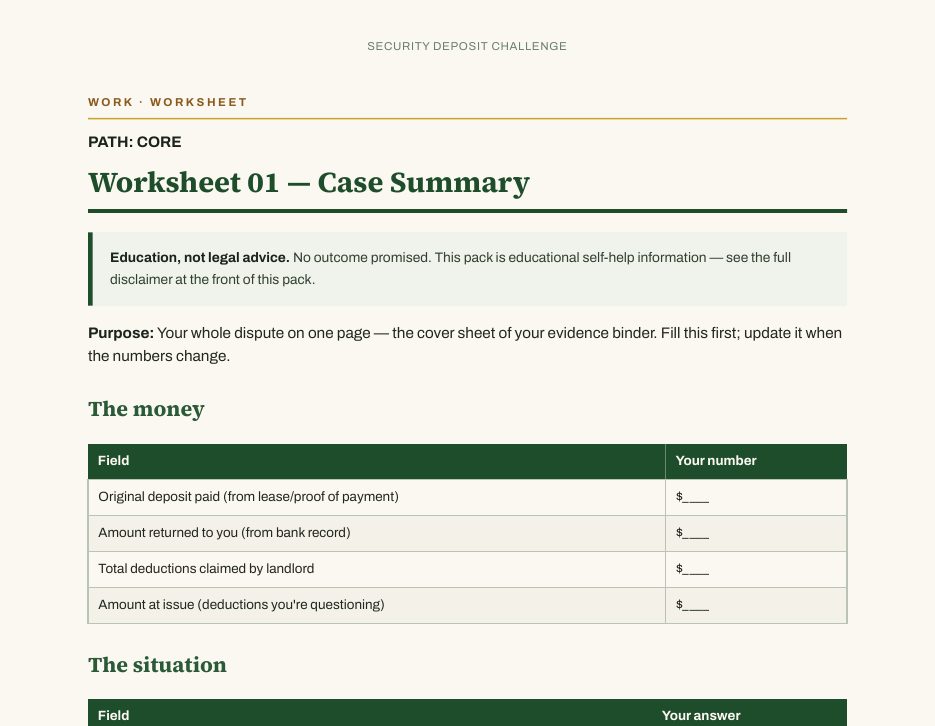Click the 'Worksheet 01 — Case Summary' title
The height and width of the screenshot is (726, 935).
[x=309, y=182]
